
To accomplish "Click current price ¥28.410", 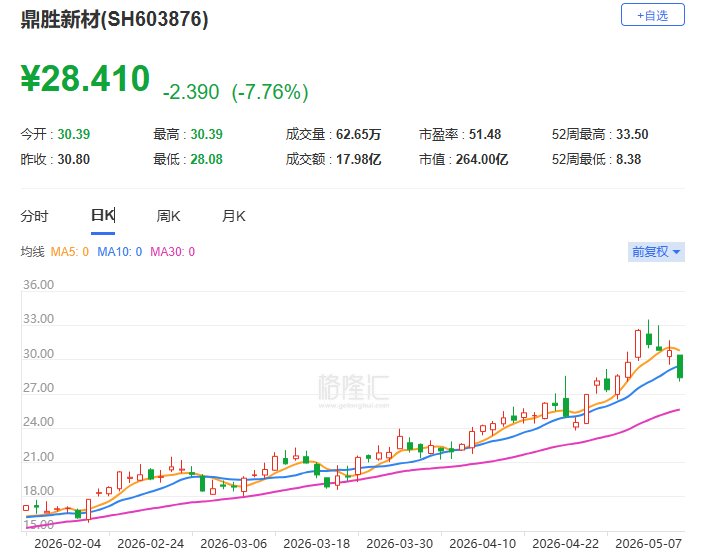I will 85,79.
